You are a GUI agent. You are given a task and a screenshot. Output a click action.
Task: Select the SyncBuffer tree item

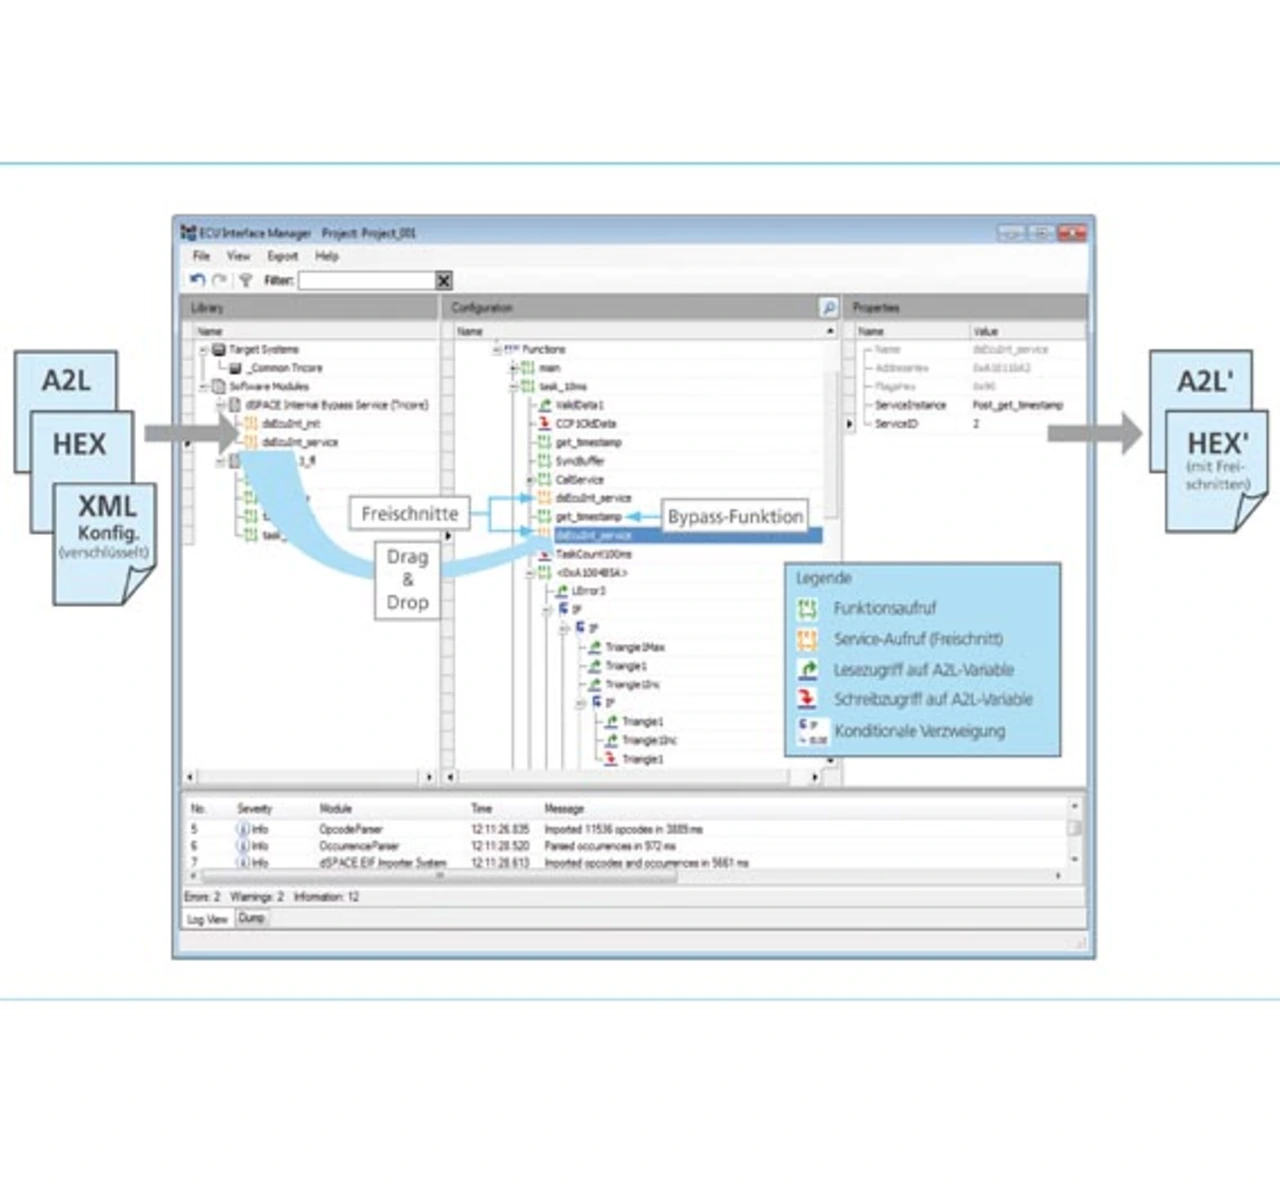click(x=580, y=461)
